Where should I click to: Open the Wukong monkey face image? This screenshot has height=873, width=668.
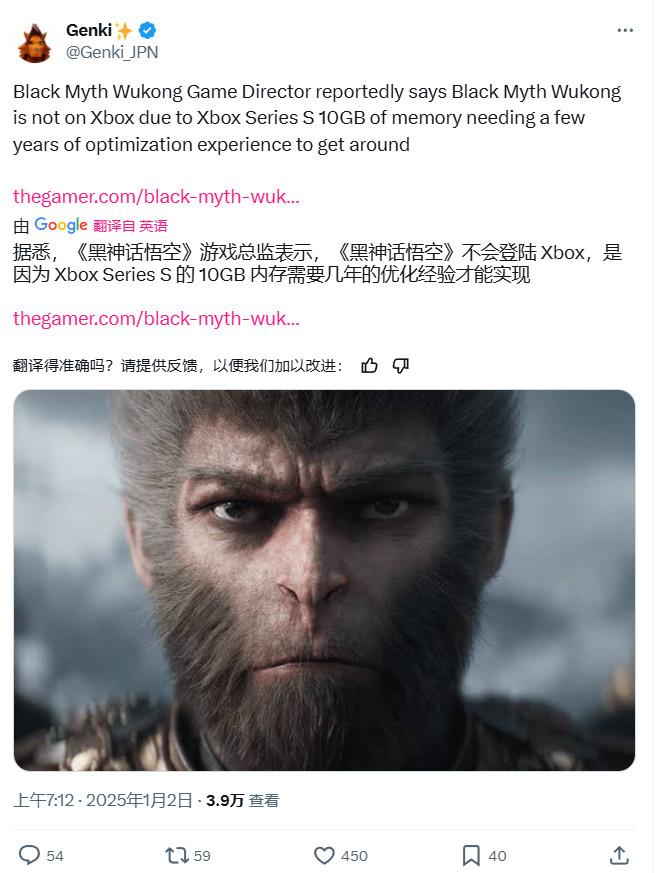point(324,580)
